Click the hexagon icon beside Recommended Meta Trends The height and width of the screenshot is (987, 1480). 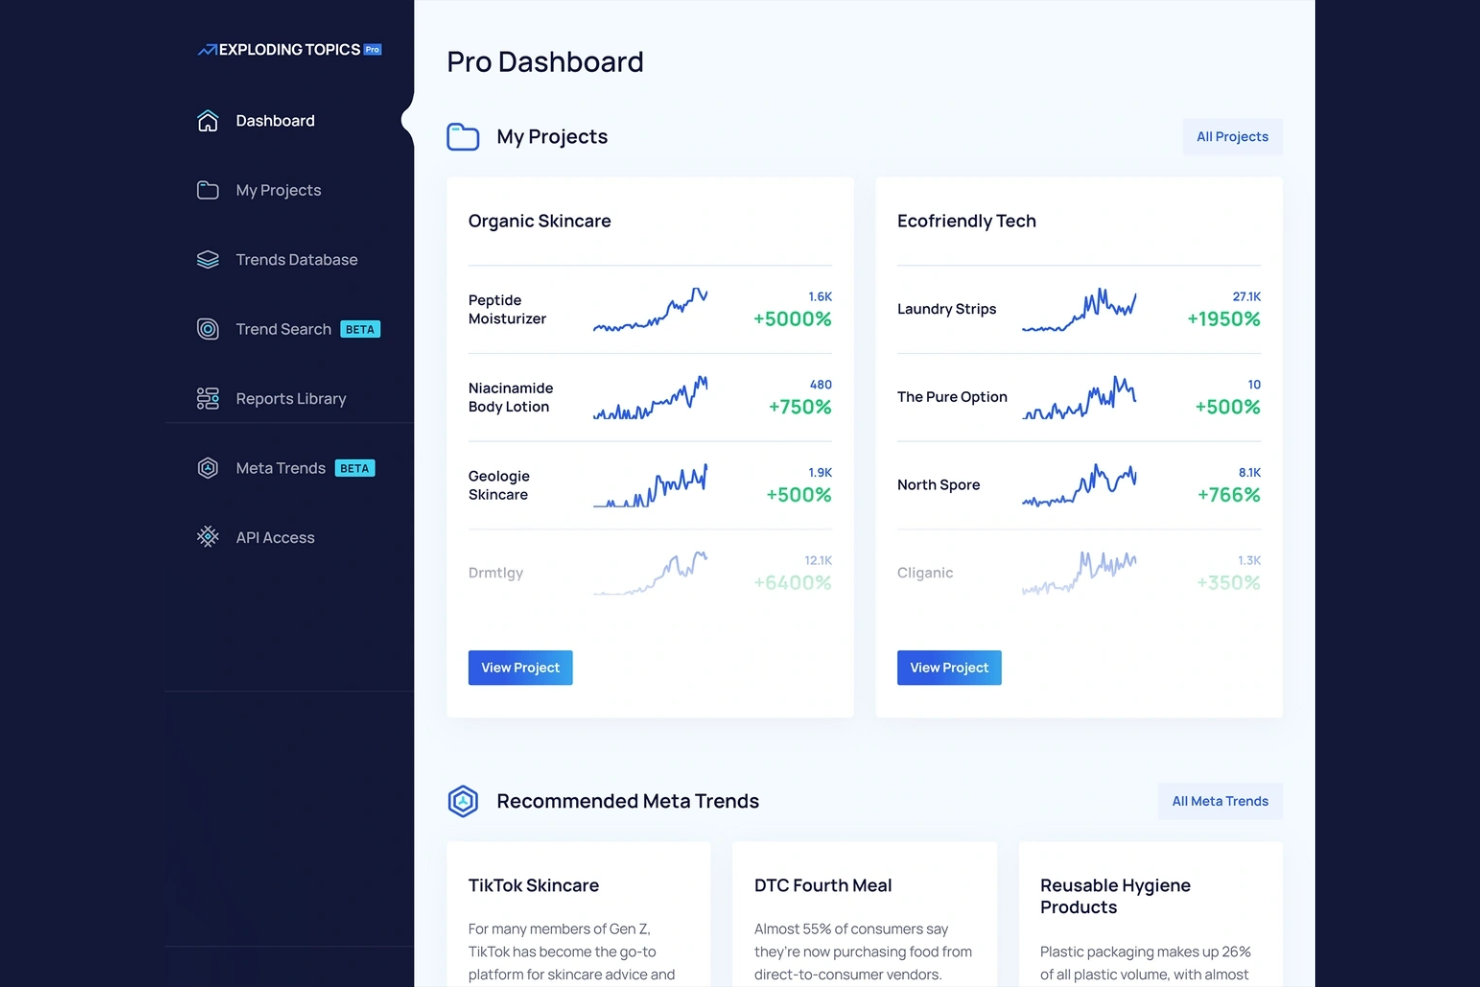[x=463, y=801]
